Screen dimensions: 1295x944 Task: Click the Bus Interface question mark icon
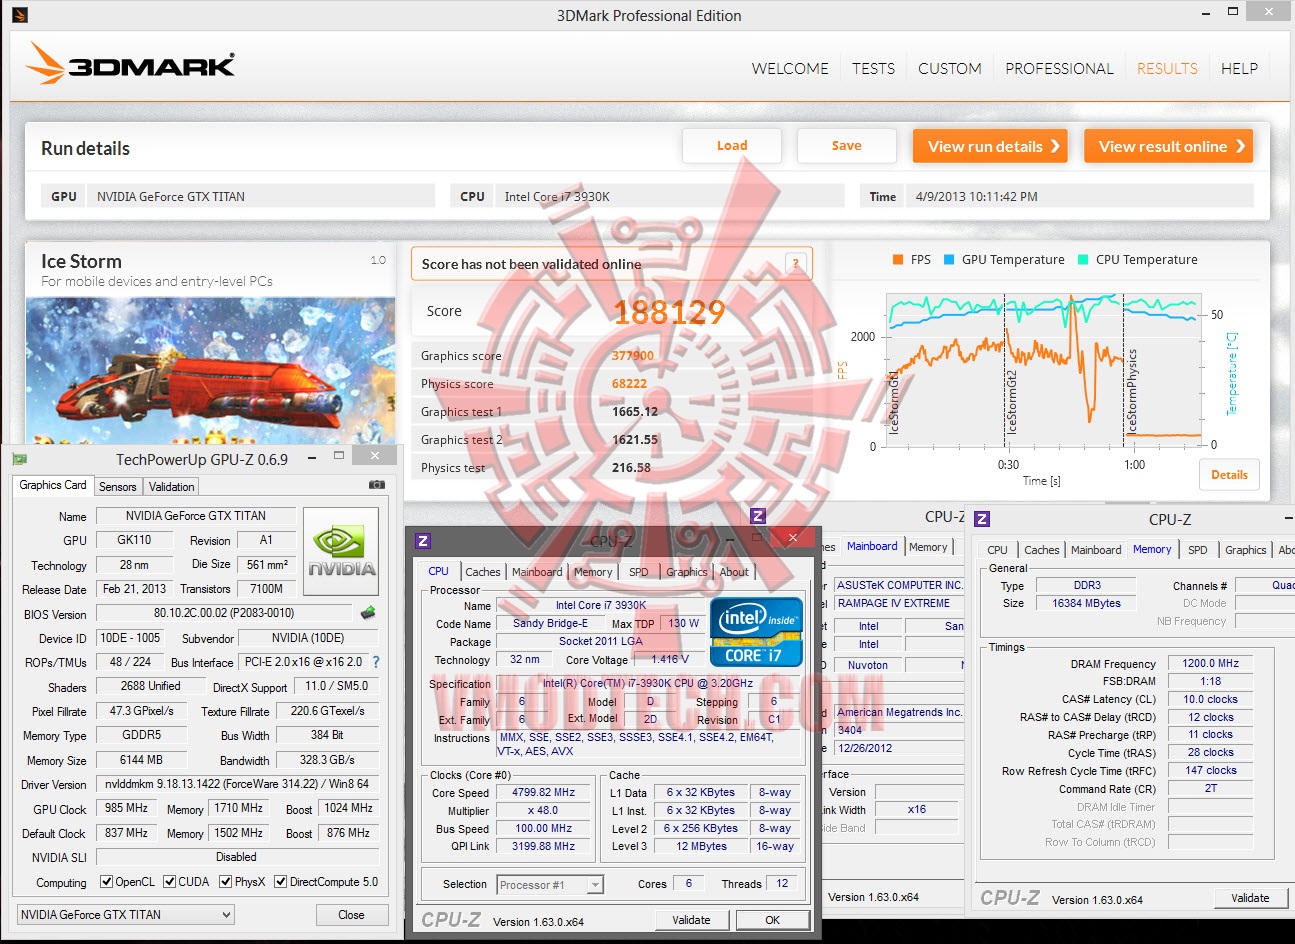click(x=376, y=662)
